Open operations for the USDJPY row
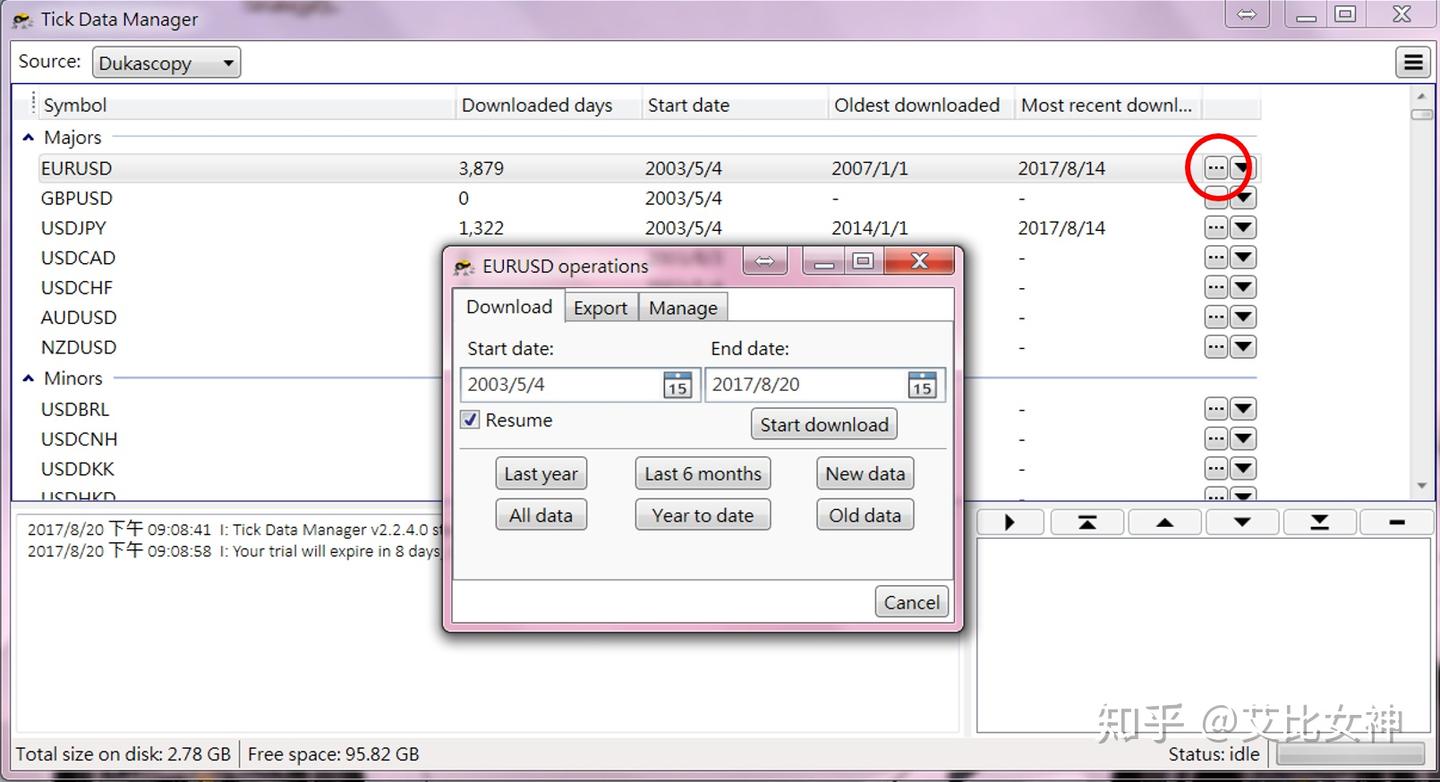The image size is (1440, 782). (1216, 228)
